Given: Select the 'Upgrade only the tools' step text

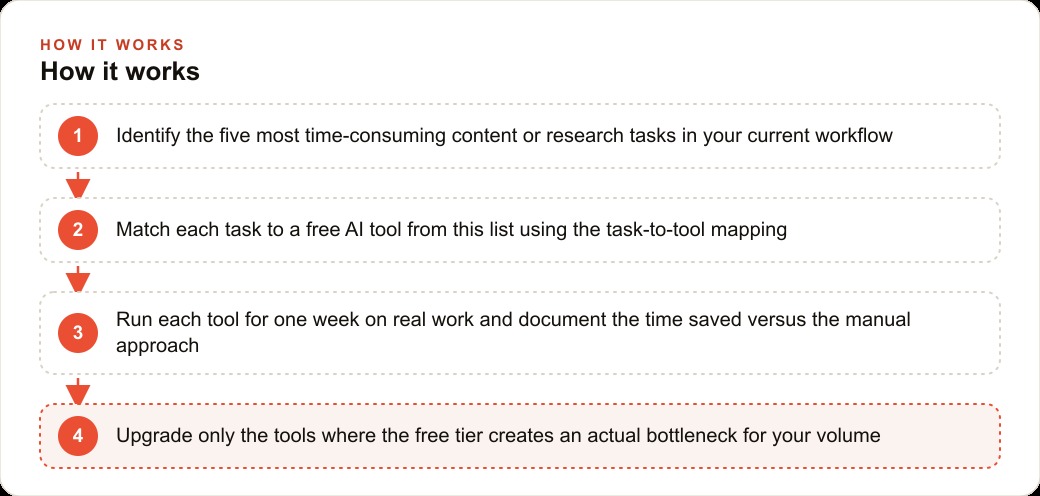Looking at the screenshot, I should point(497,436).
